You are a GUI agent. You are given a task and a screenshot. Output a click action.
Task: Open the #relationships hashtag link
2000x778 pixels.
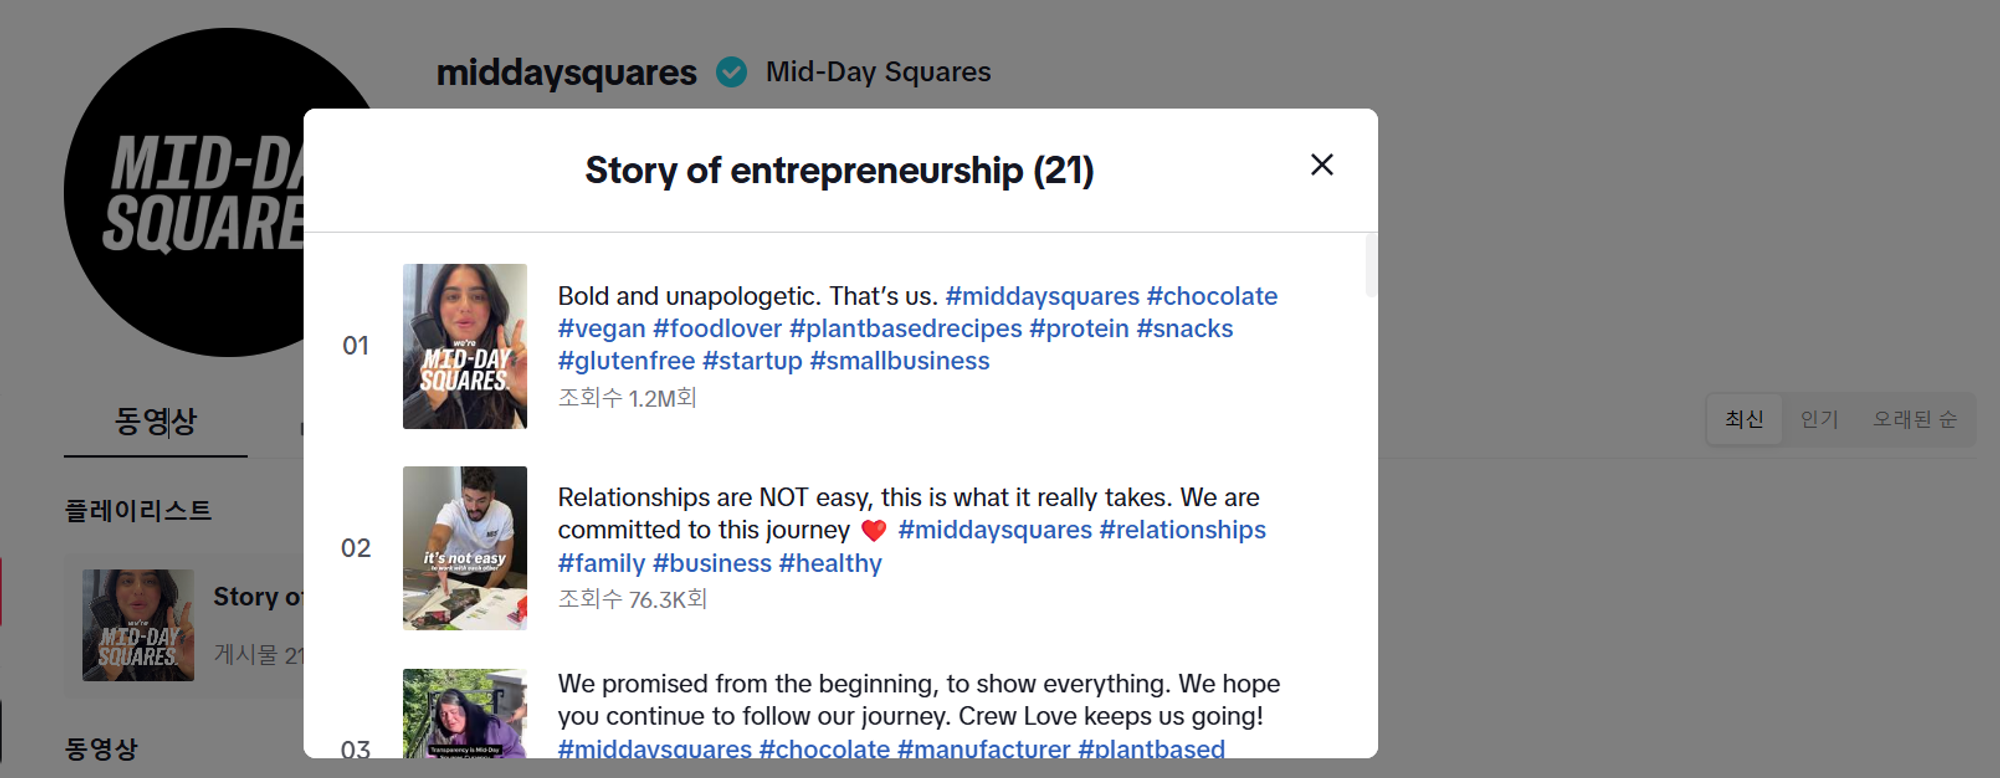point(1182,530)
